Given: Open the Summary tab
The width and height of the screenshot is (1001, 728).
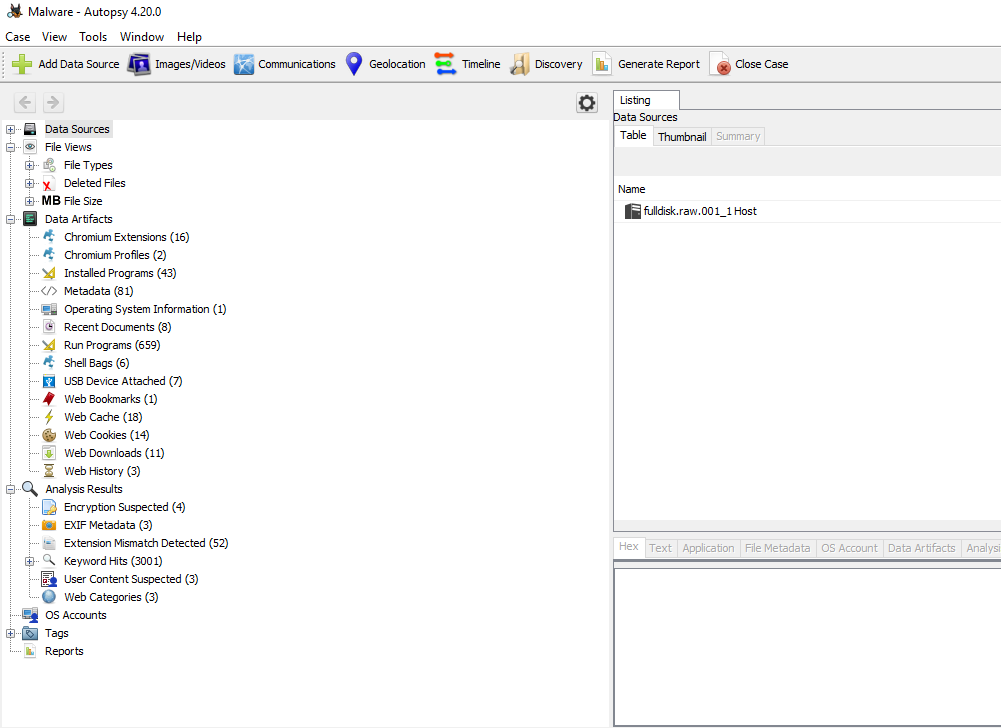Looking at the screenshot, I should point(738,137).
